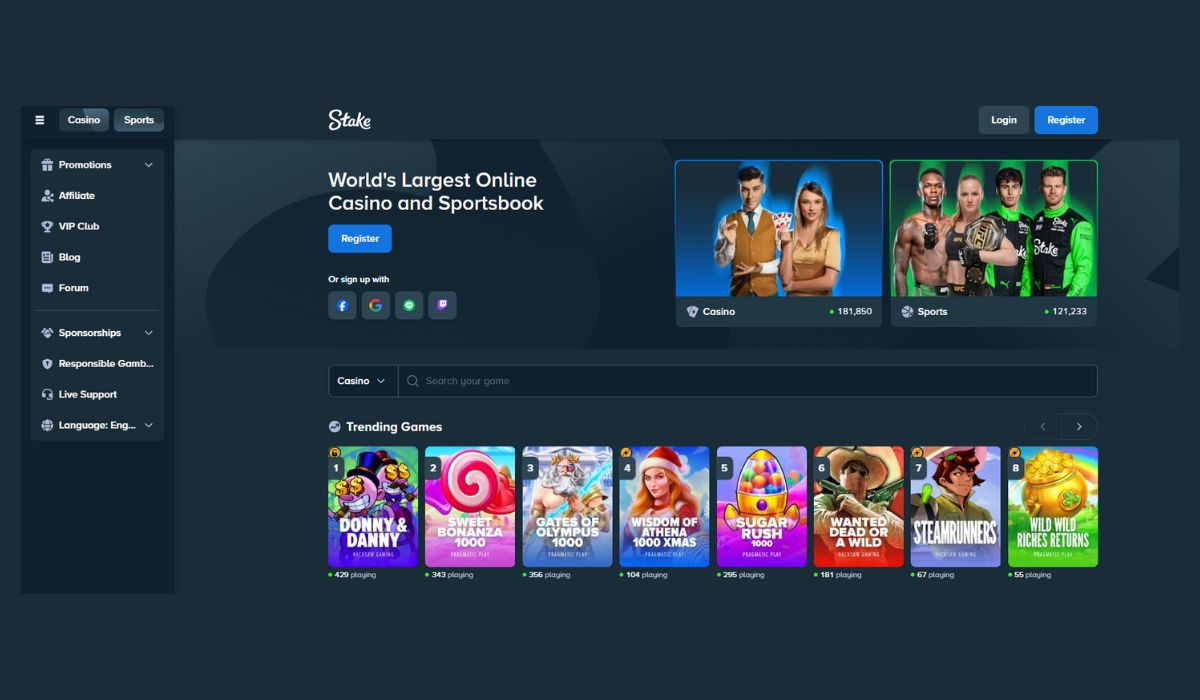Expand the Sponsorships section
The width and height of the screenshot is (1200, 700).
coord(97,333)
